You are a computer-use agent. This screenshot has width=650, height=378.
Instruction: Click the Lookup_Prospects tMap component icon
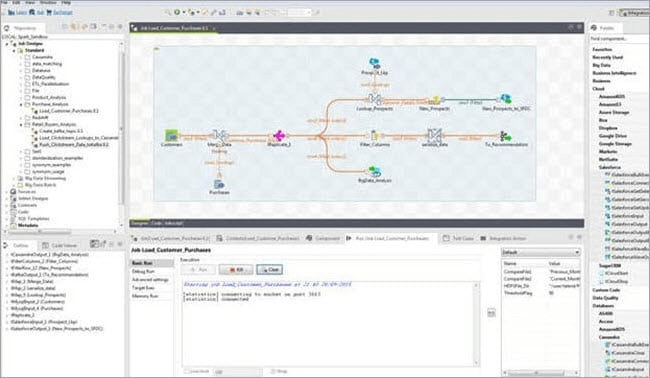tap(374, 100)
